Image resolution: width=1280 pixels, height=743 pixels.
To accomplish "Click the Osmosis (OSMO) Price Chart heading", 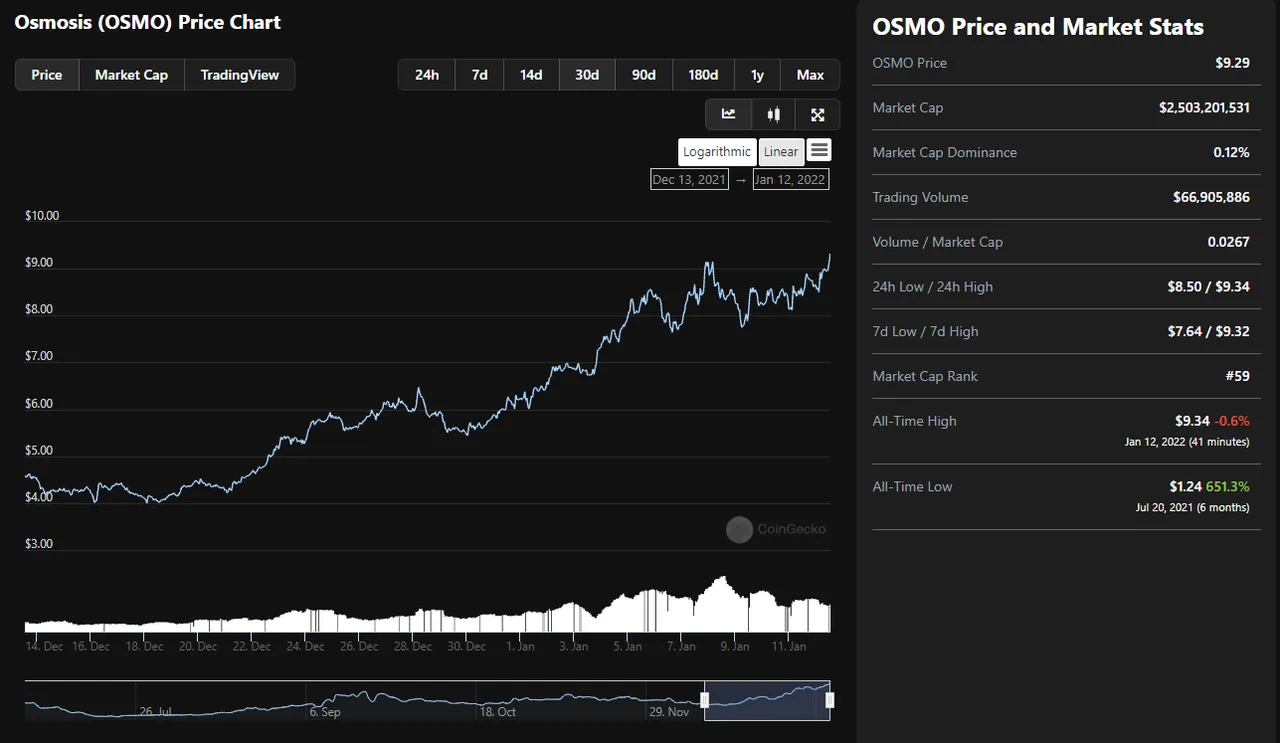I will click(x=148, y=22).
